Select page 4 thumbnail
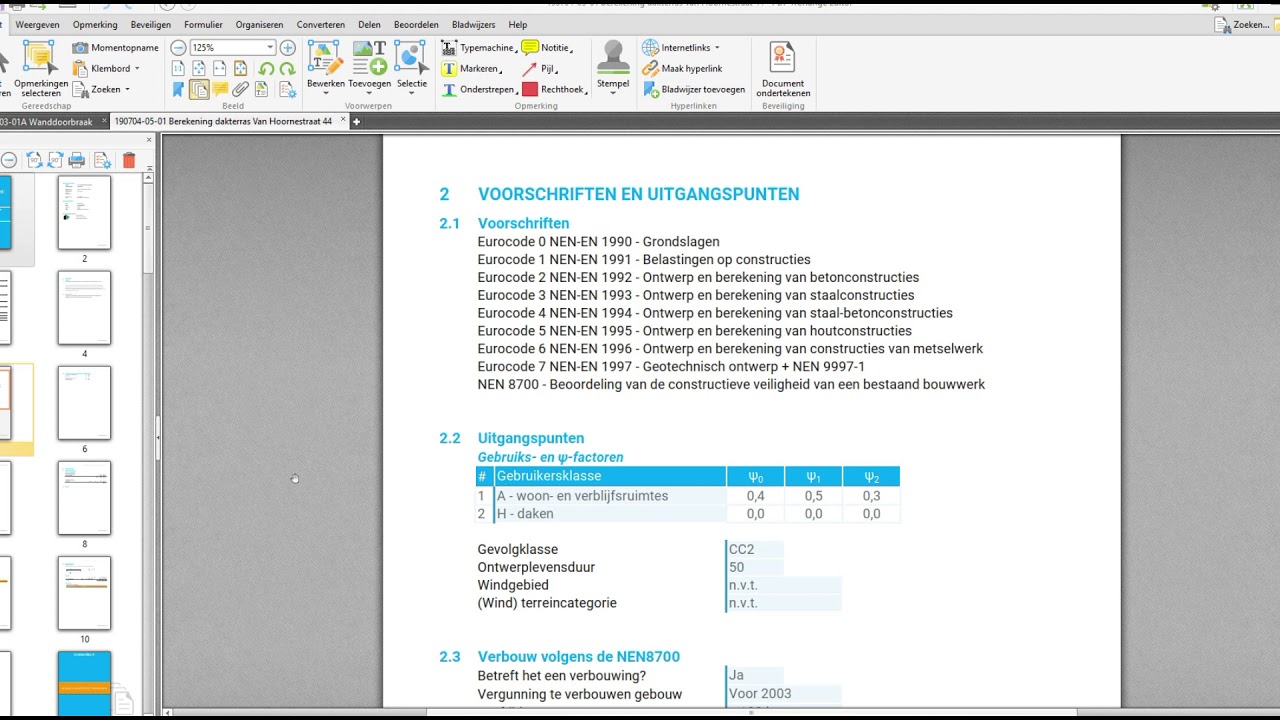The height and width of the screenshot is (720, 1280). (x=84, y=308)
